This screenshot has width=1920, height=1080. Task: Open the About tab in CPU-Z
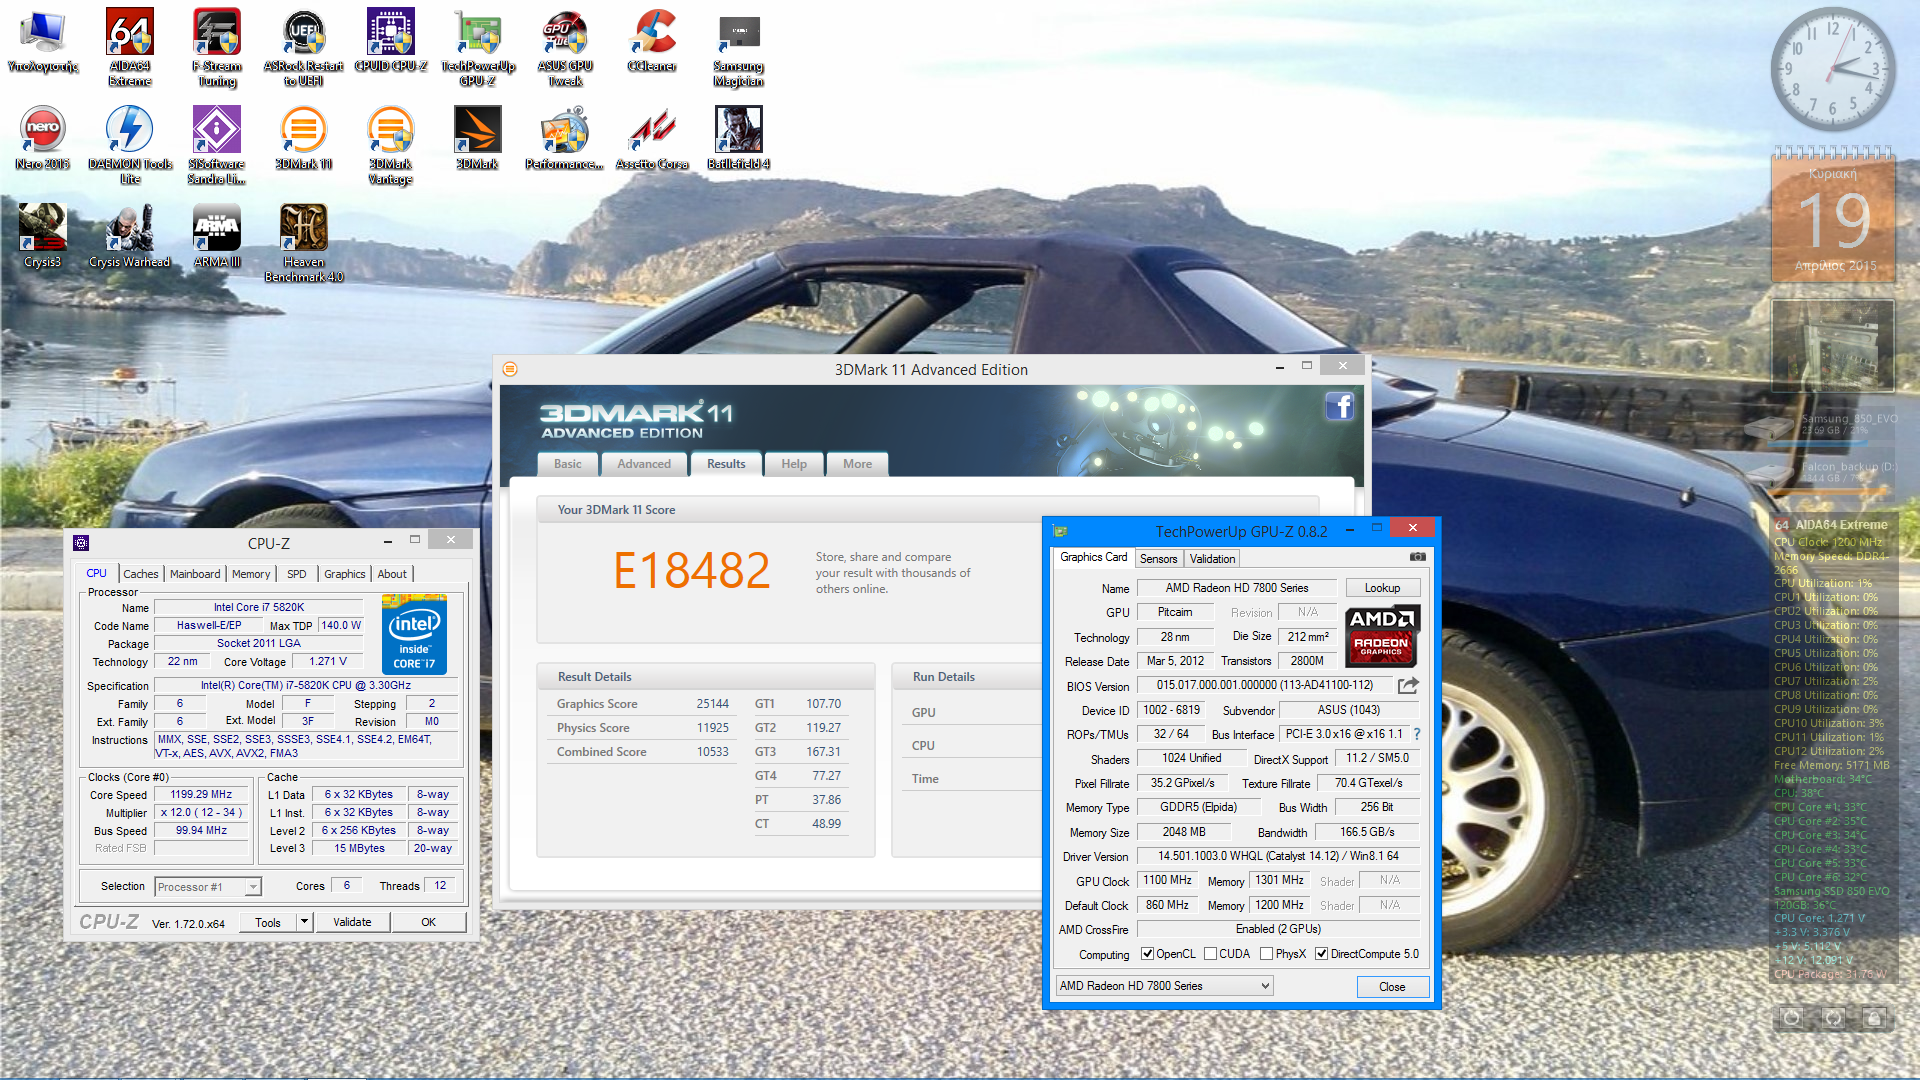pos(392,574)
